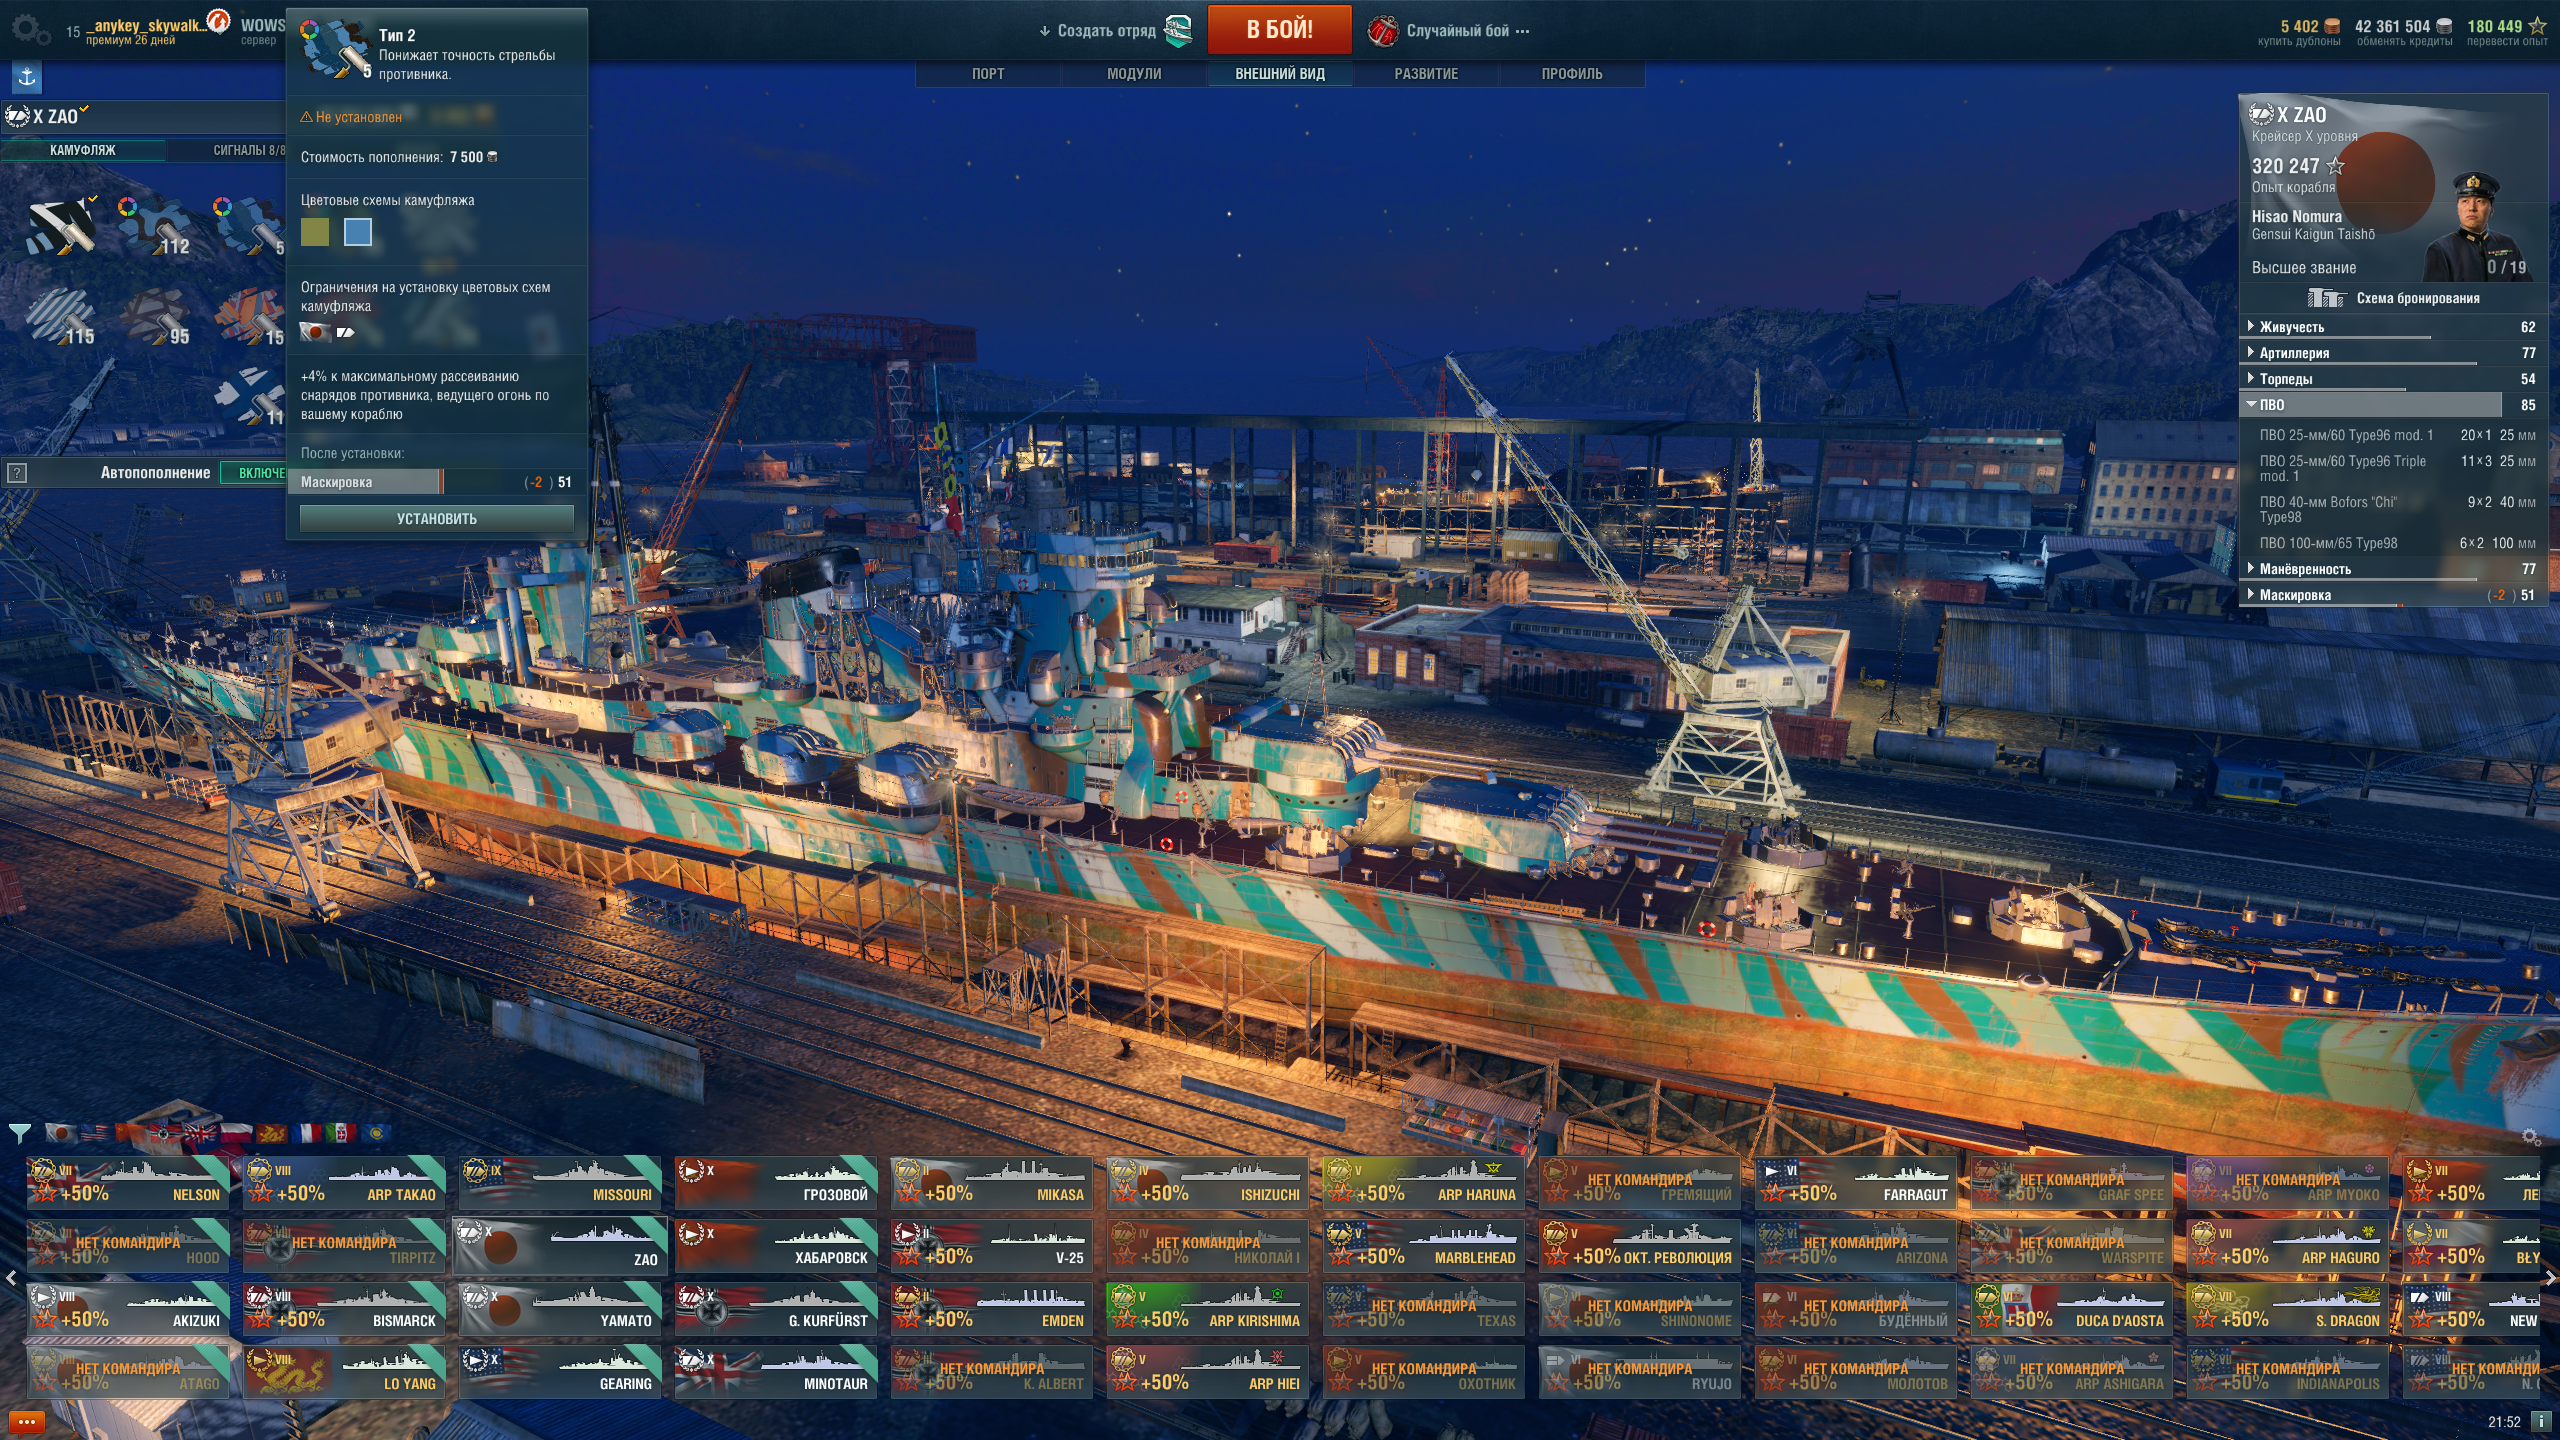Switch to the ПОРТ tab
The image size is (2560, 1440).
(x=988, y=74)
